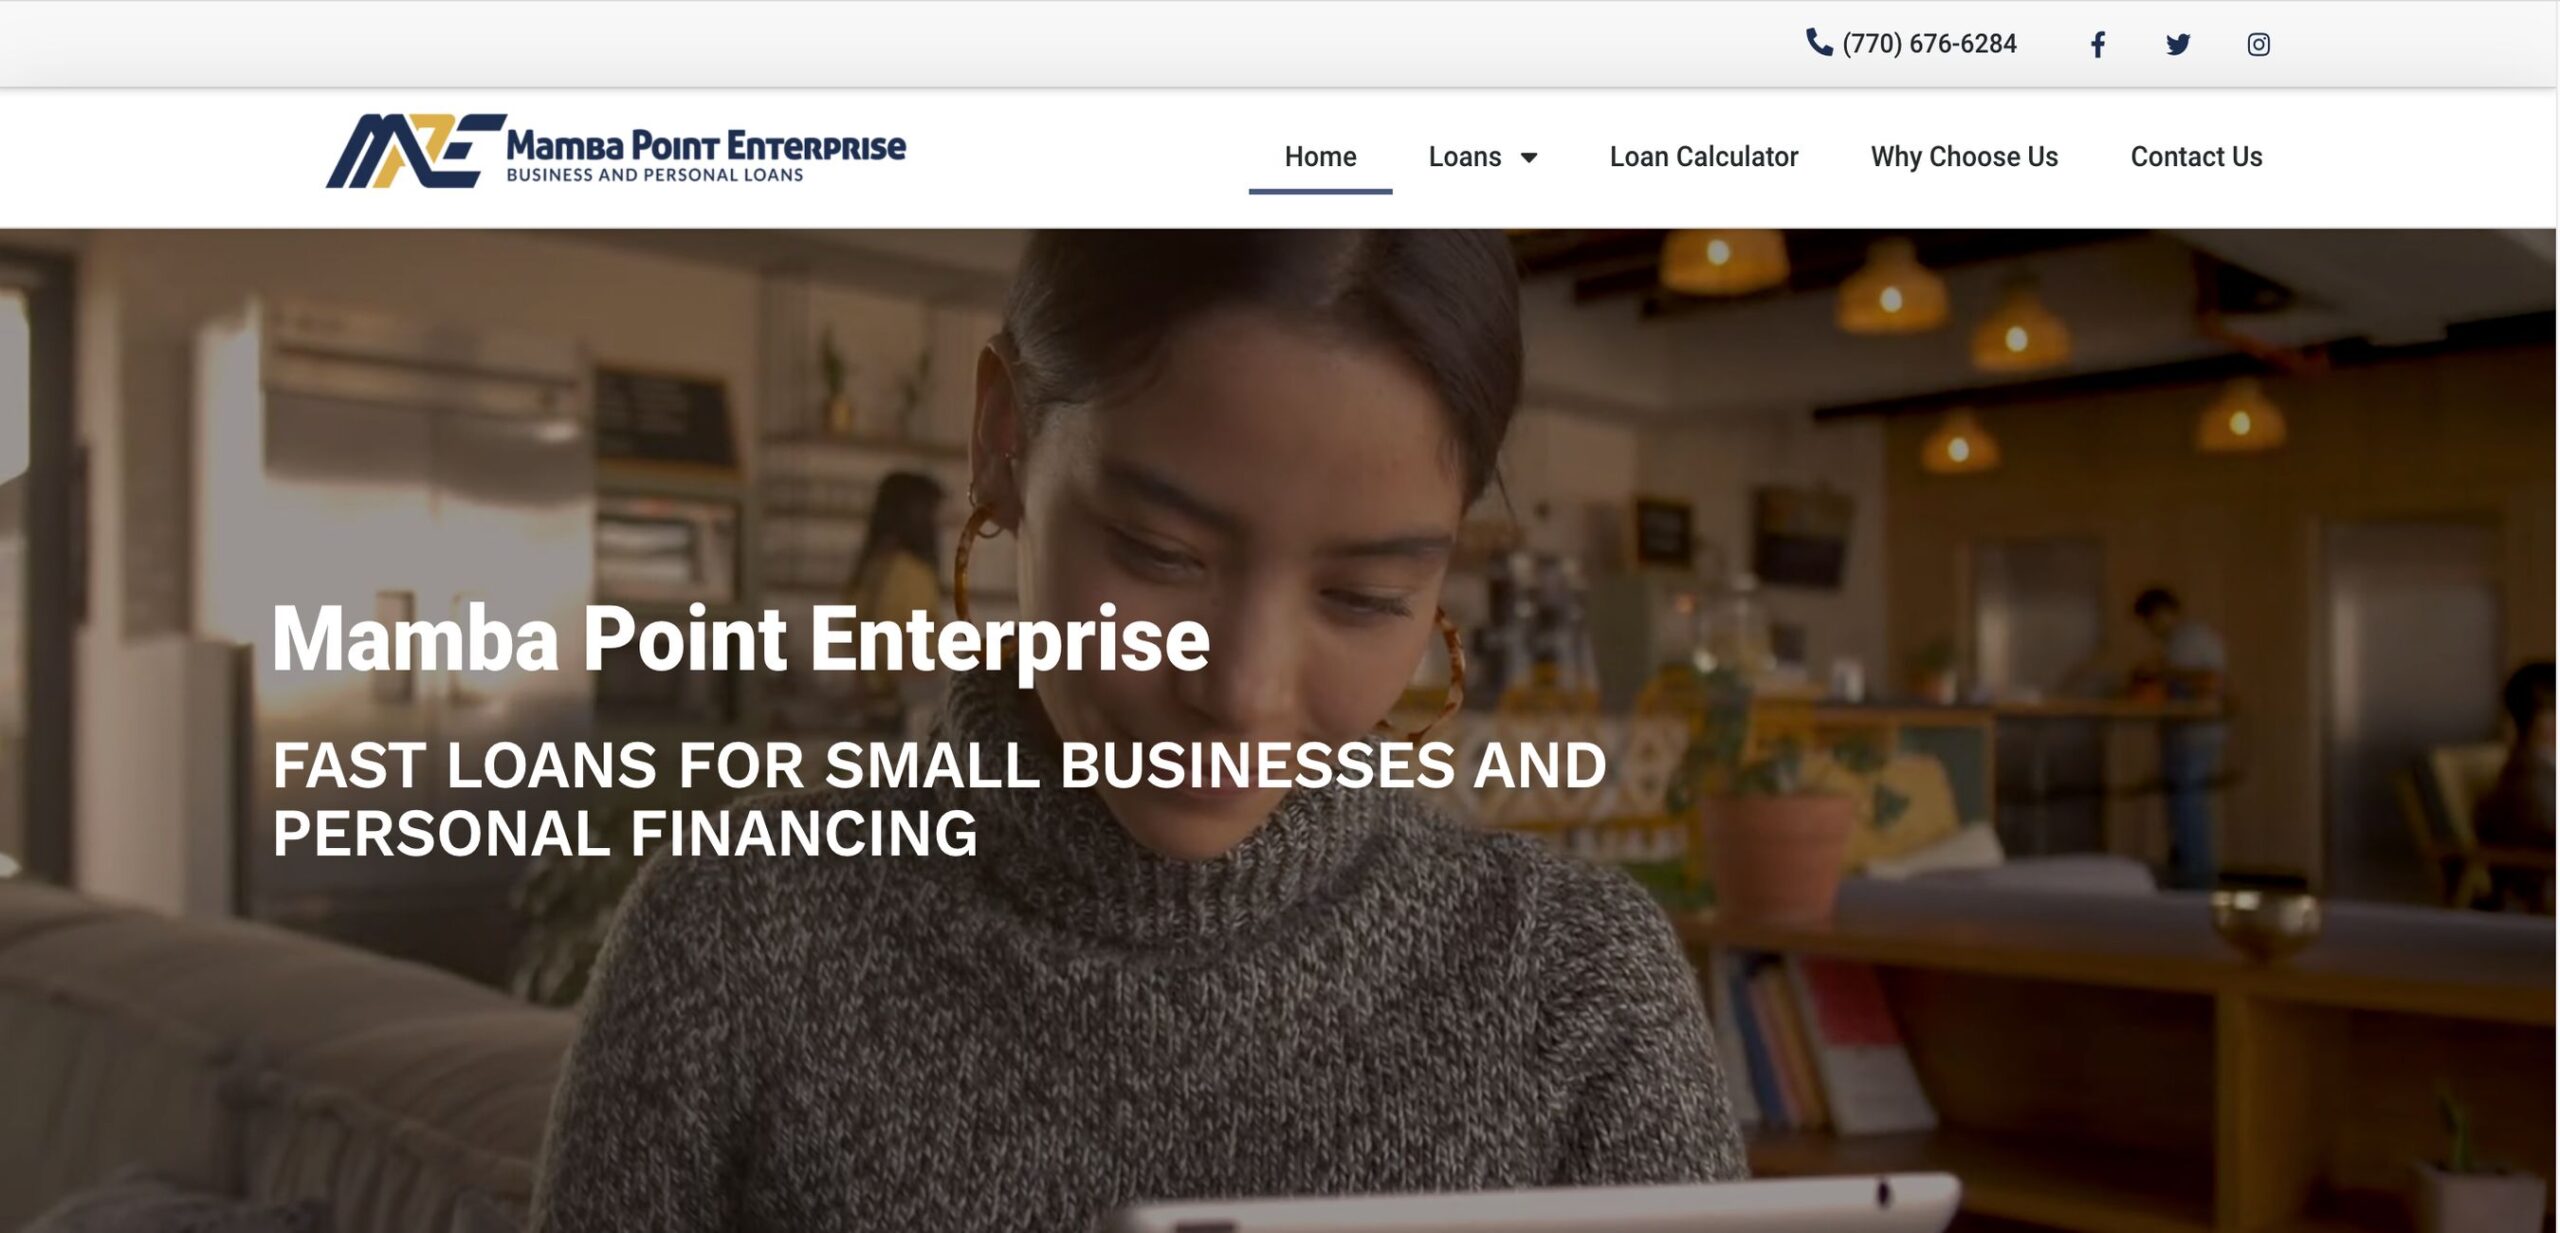Click the Mamba Point Enterprise logo wordmark

point(706,146)
